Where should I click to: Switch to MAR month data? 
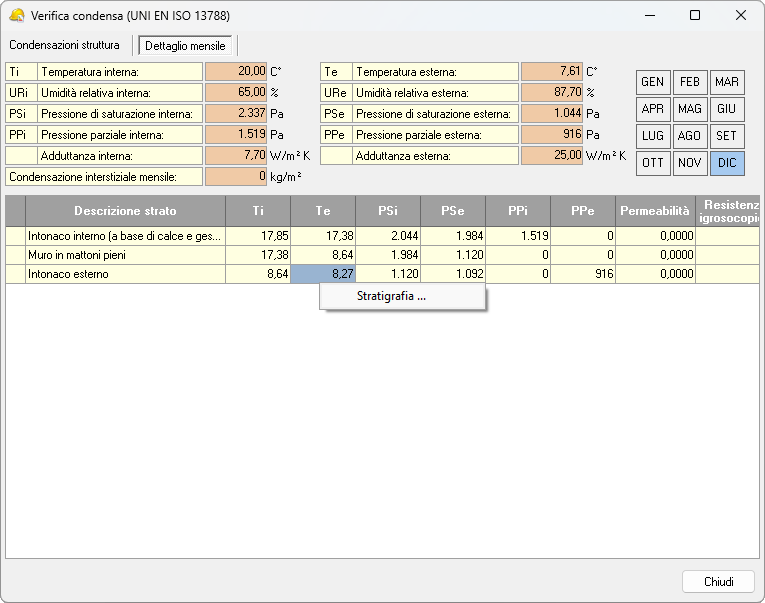coord(727,82)
